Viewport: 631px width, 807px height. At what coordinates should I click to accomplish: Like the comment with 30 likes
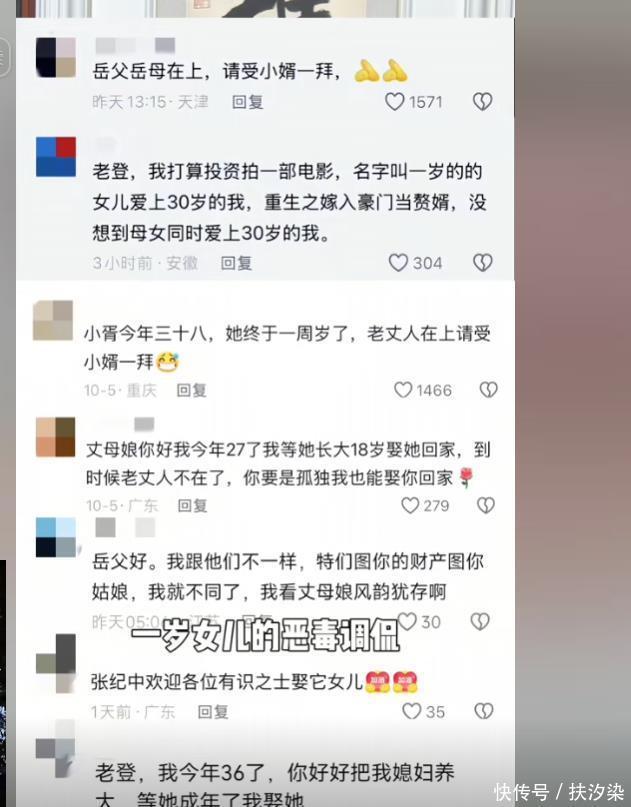pos(407,621)
